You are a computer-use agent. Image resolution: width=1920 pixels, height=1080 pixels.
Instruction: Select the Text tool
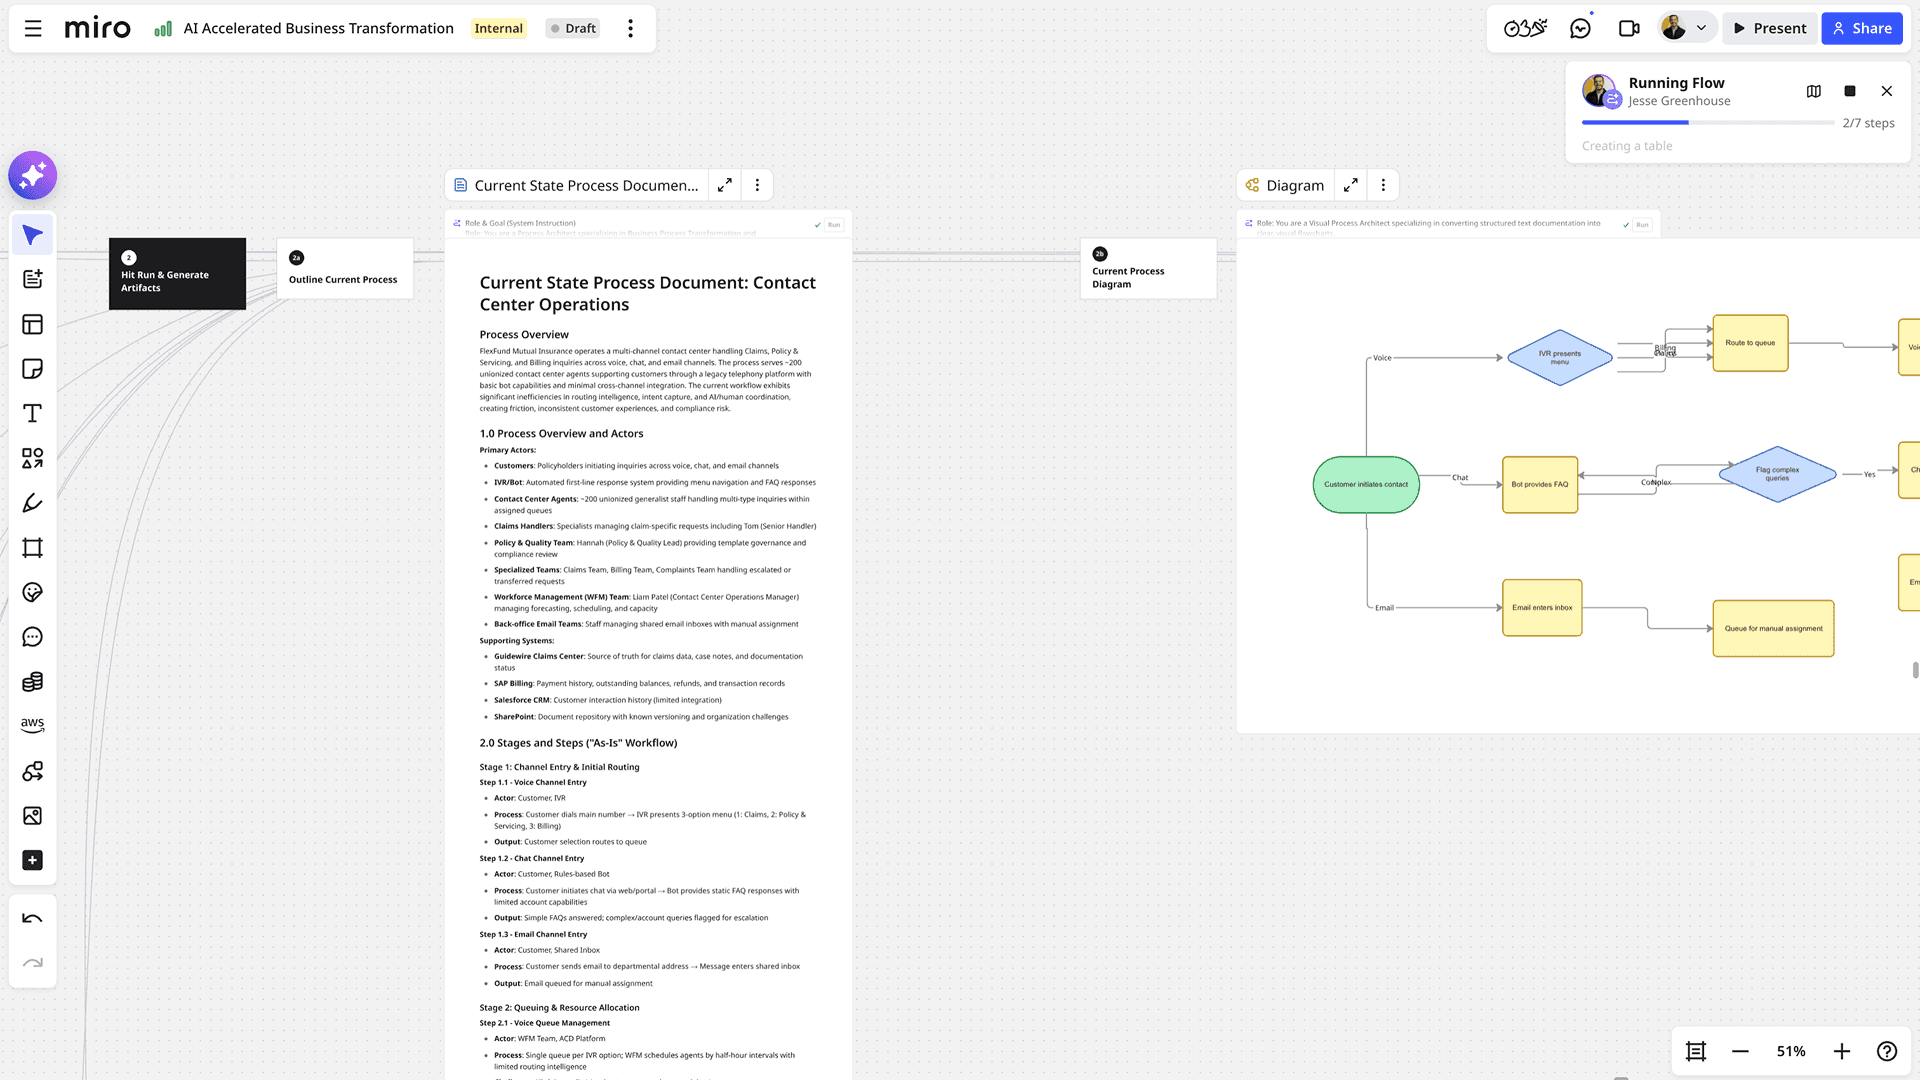[x=32, y=414]
